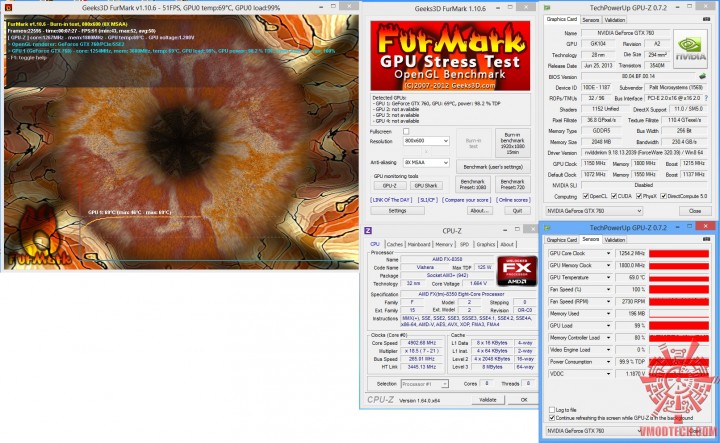Image resolution: width=720 pixels, height=443 pixels.
Task: Open the Caches tab in CPU-Z
Action: coord(394,244)
